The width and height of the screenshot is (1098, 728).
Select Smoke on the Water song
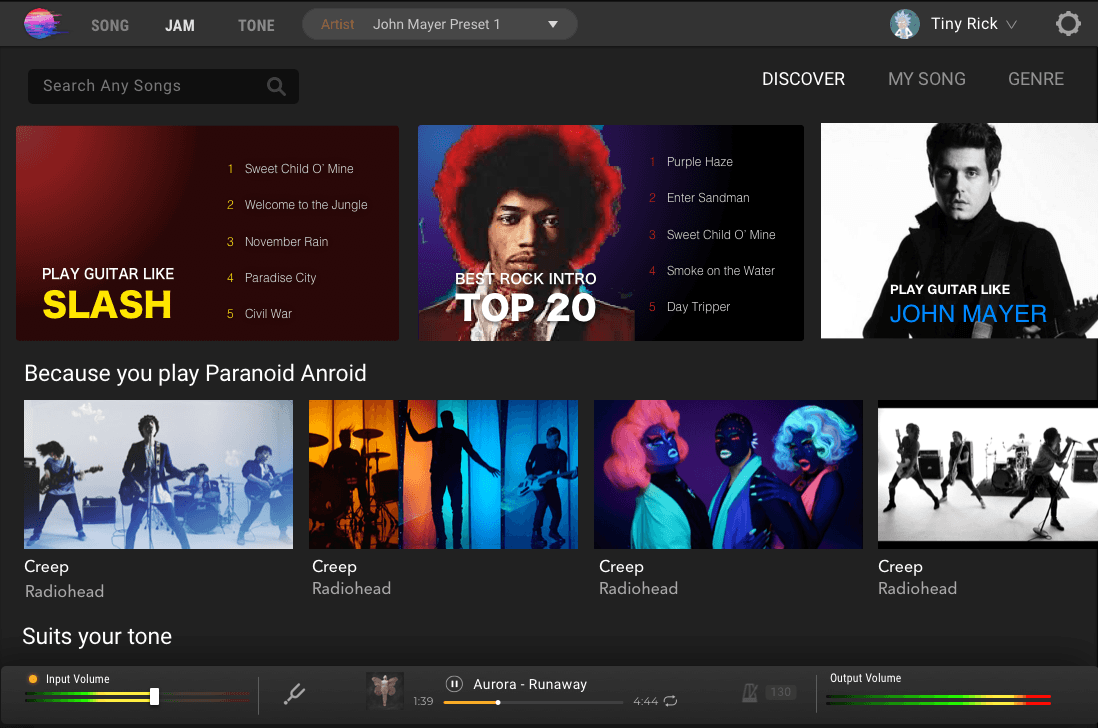coord(721,271)
